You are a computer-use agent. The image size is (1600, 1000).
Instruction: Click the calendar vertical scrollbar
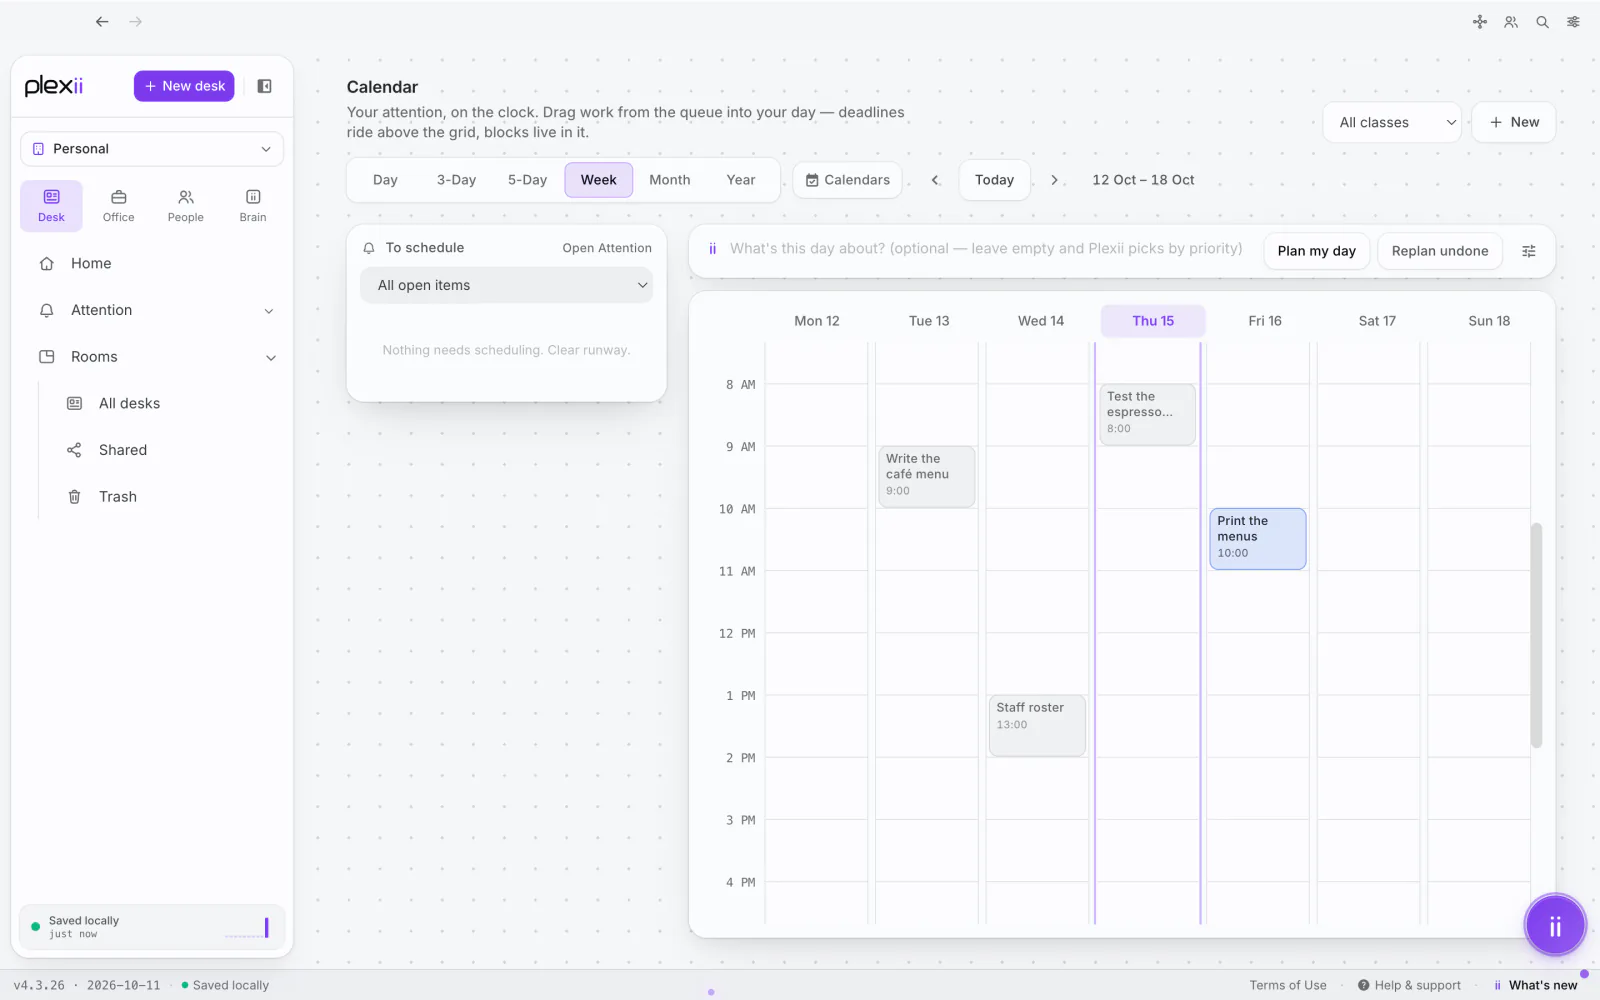pos(1536,635)
